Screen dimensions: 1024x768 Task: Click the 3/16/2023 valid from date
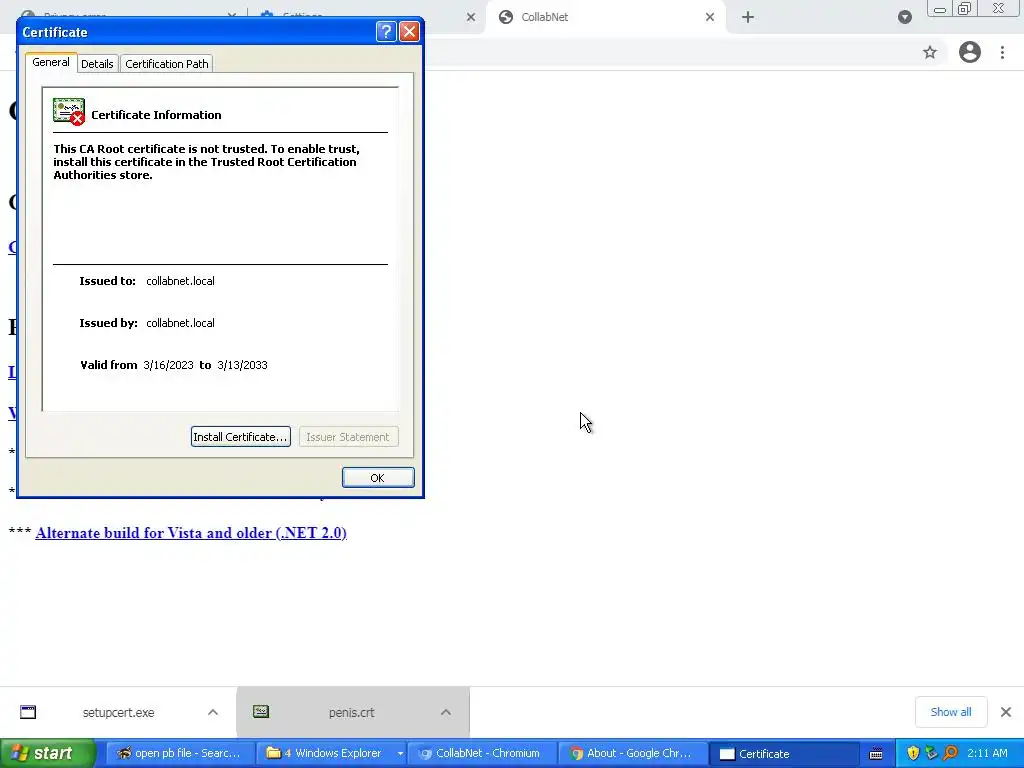[168, 365]
